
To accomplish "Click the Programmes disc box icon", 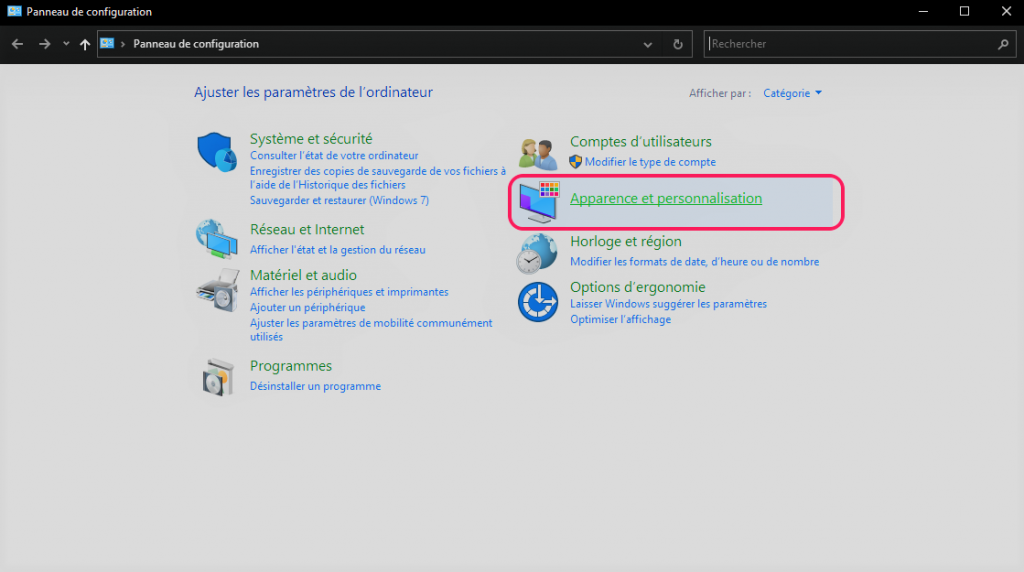I will tap(217, 377).
